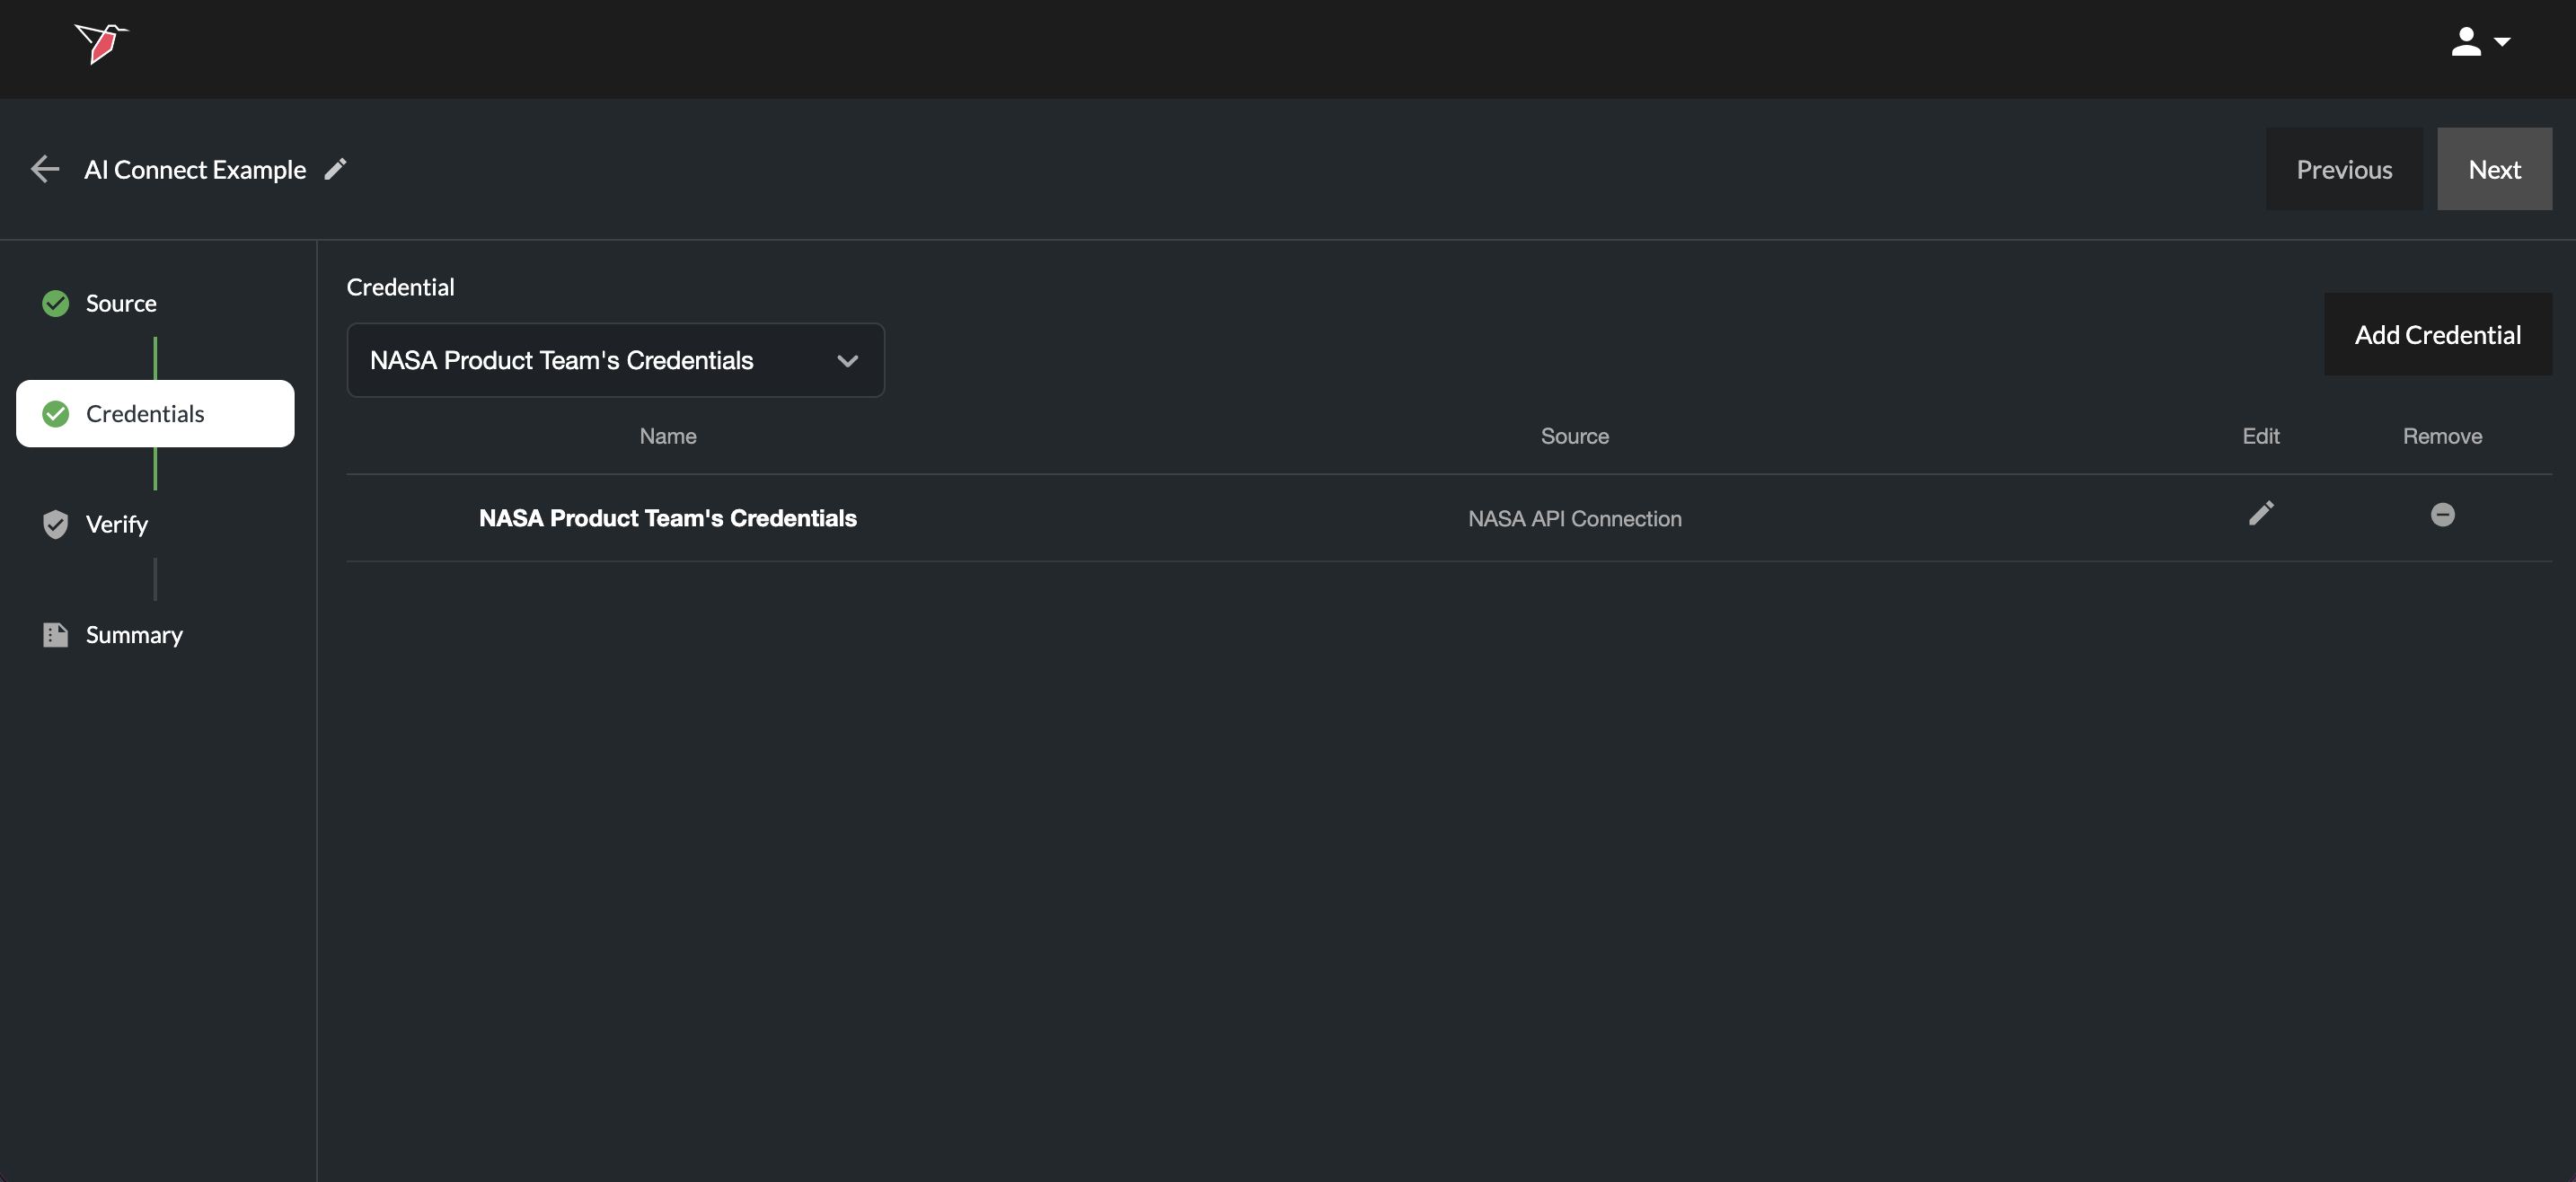Remove NASA Product Team's Credentials with minus icon

pyautogui.click(x=2442, y=515)
